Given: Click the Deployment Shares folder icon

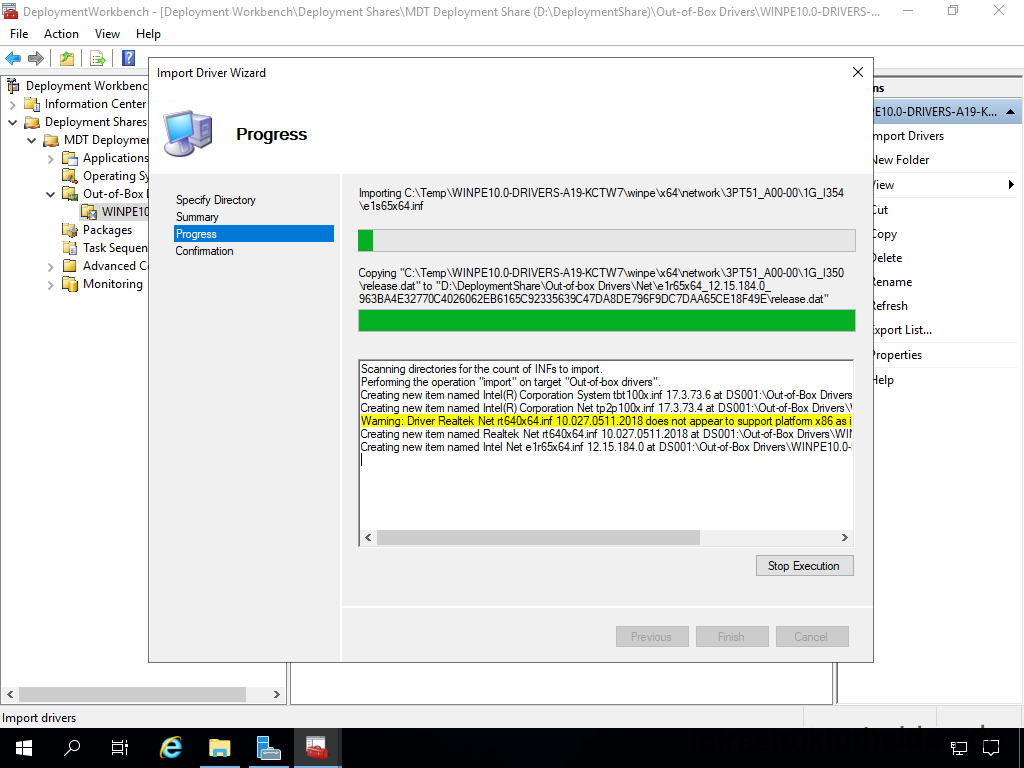Looking at the screenshot, I should tap(32, 122).
